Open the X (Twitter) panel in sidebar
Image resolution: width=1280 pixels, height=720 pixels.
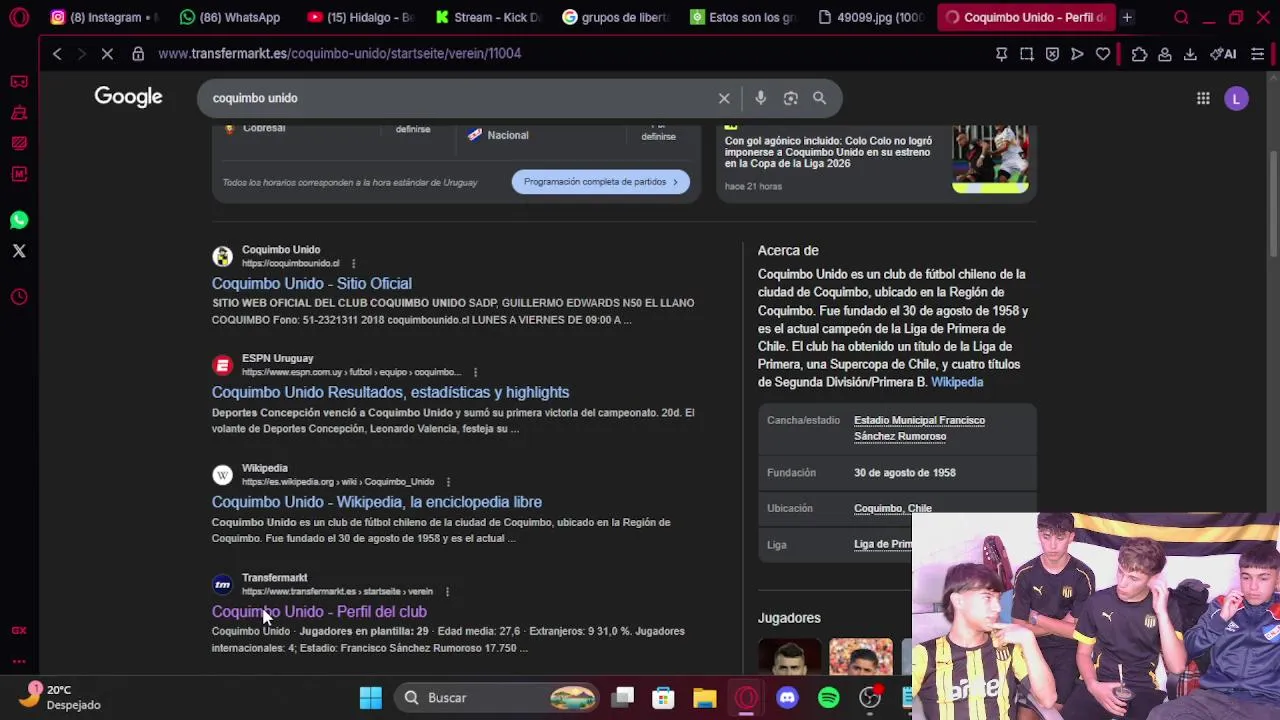19,251
